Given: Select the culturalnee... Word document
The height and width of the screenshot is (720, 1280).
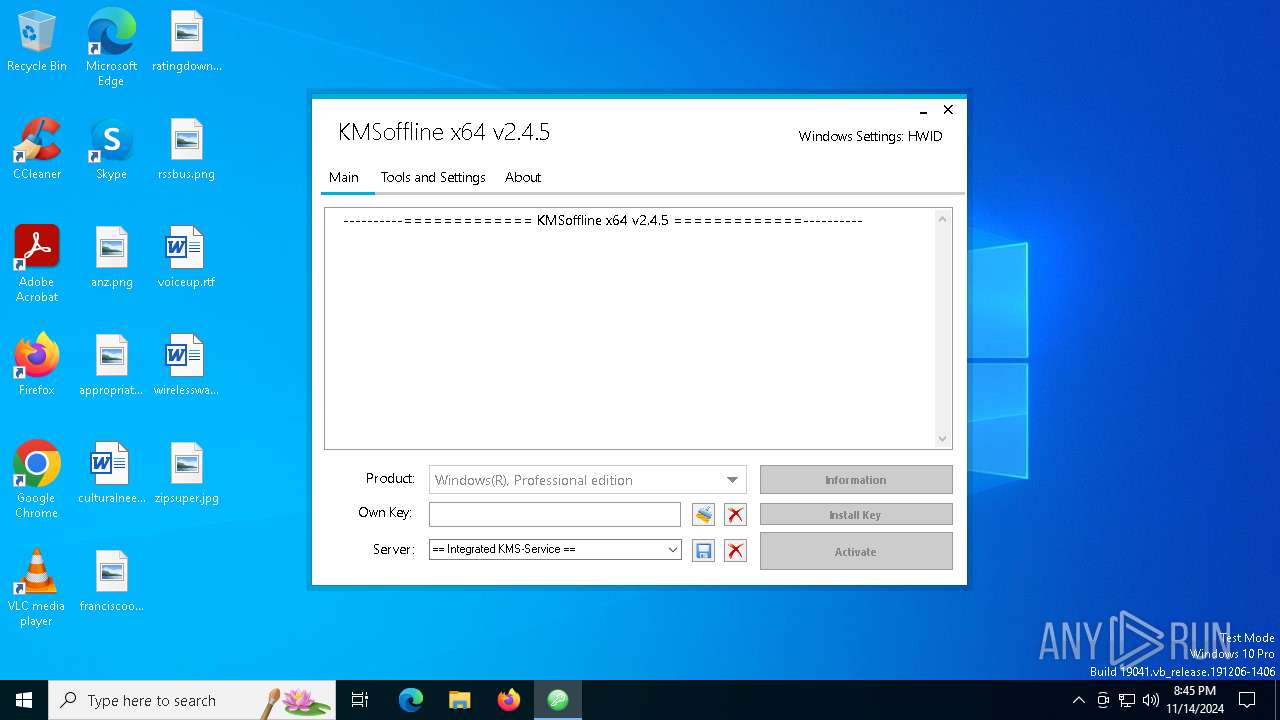Looking at the screenshot, I should (112, 474).
